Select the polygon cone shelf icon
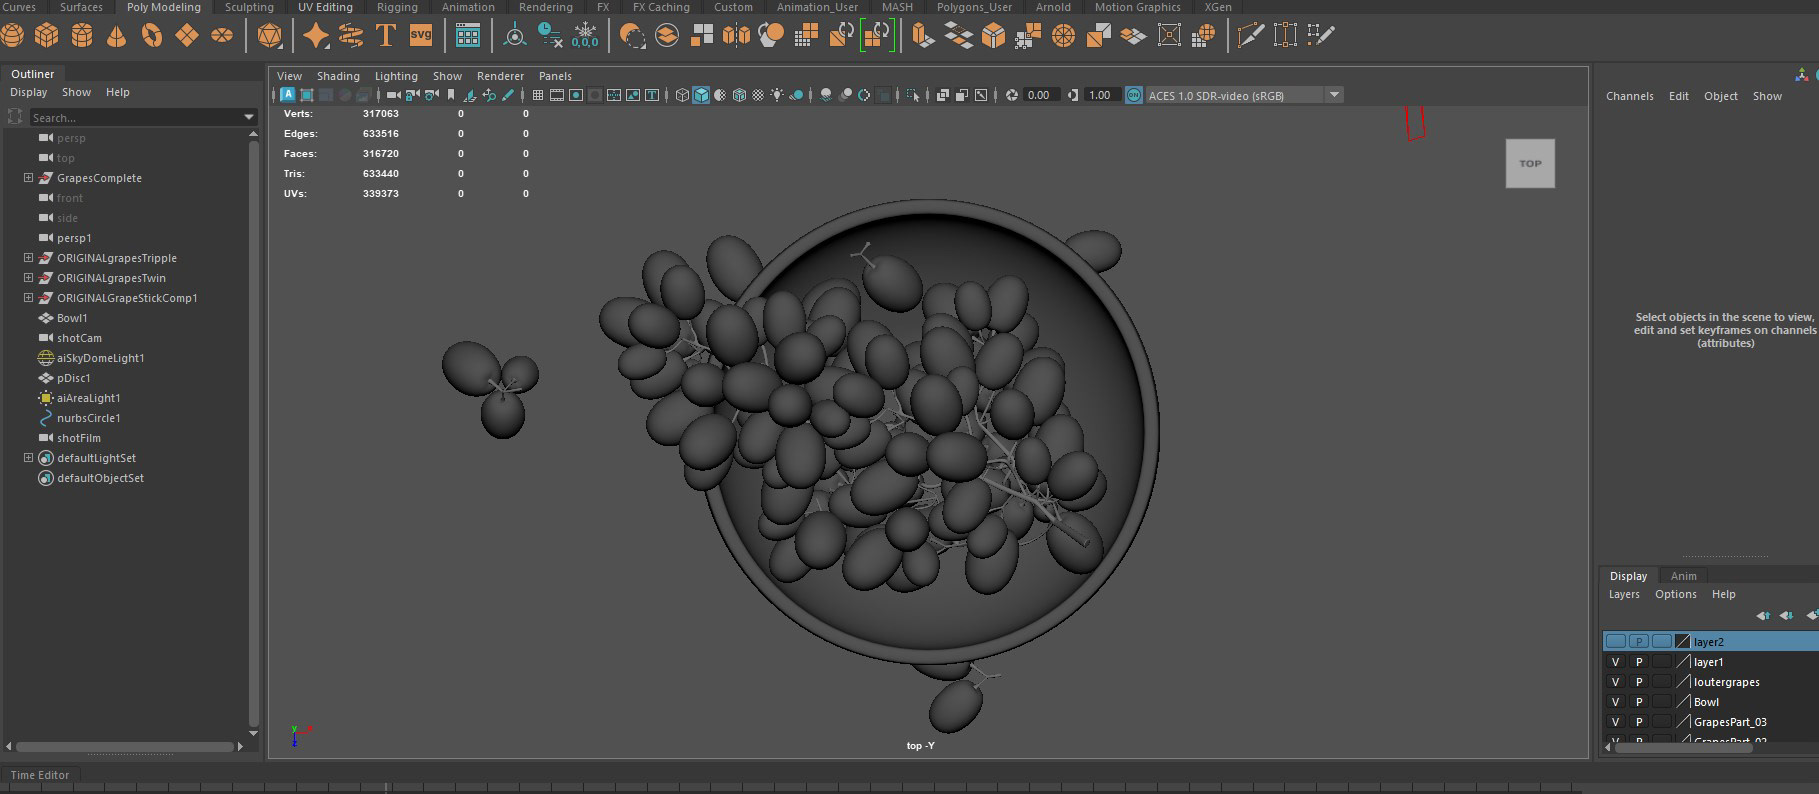This screenshot has height=794, width=1819. point(117,36)
